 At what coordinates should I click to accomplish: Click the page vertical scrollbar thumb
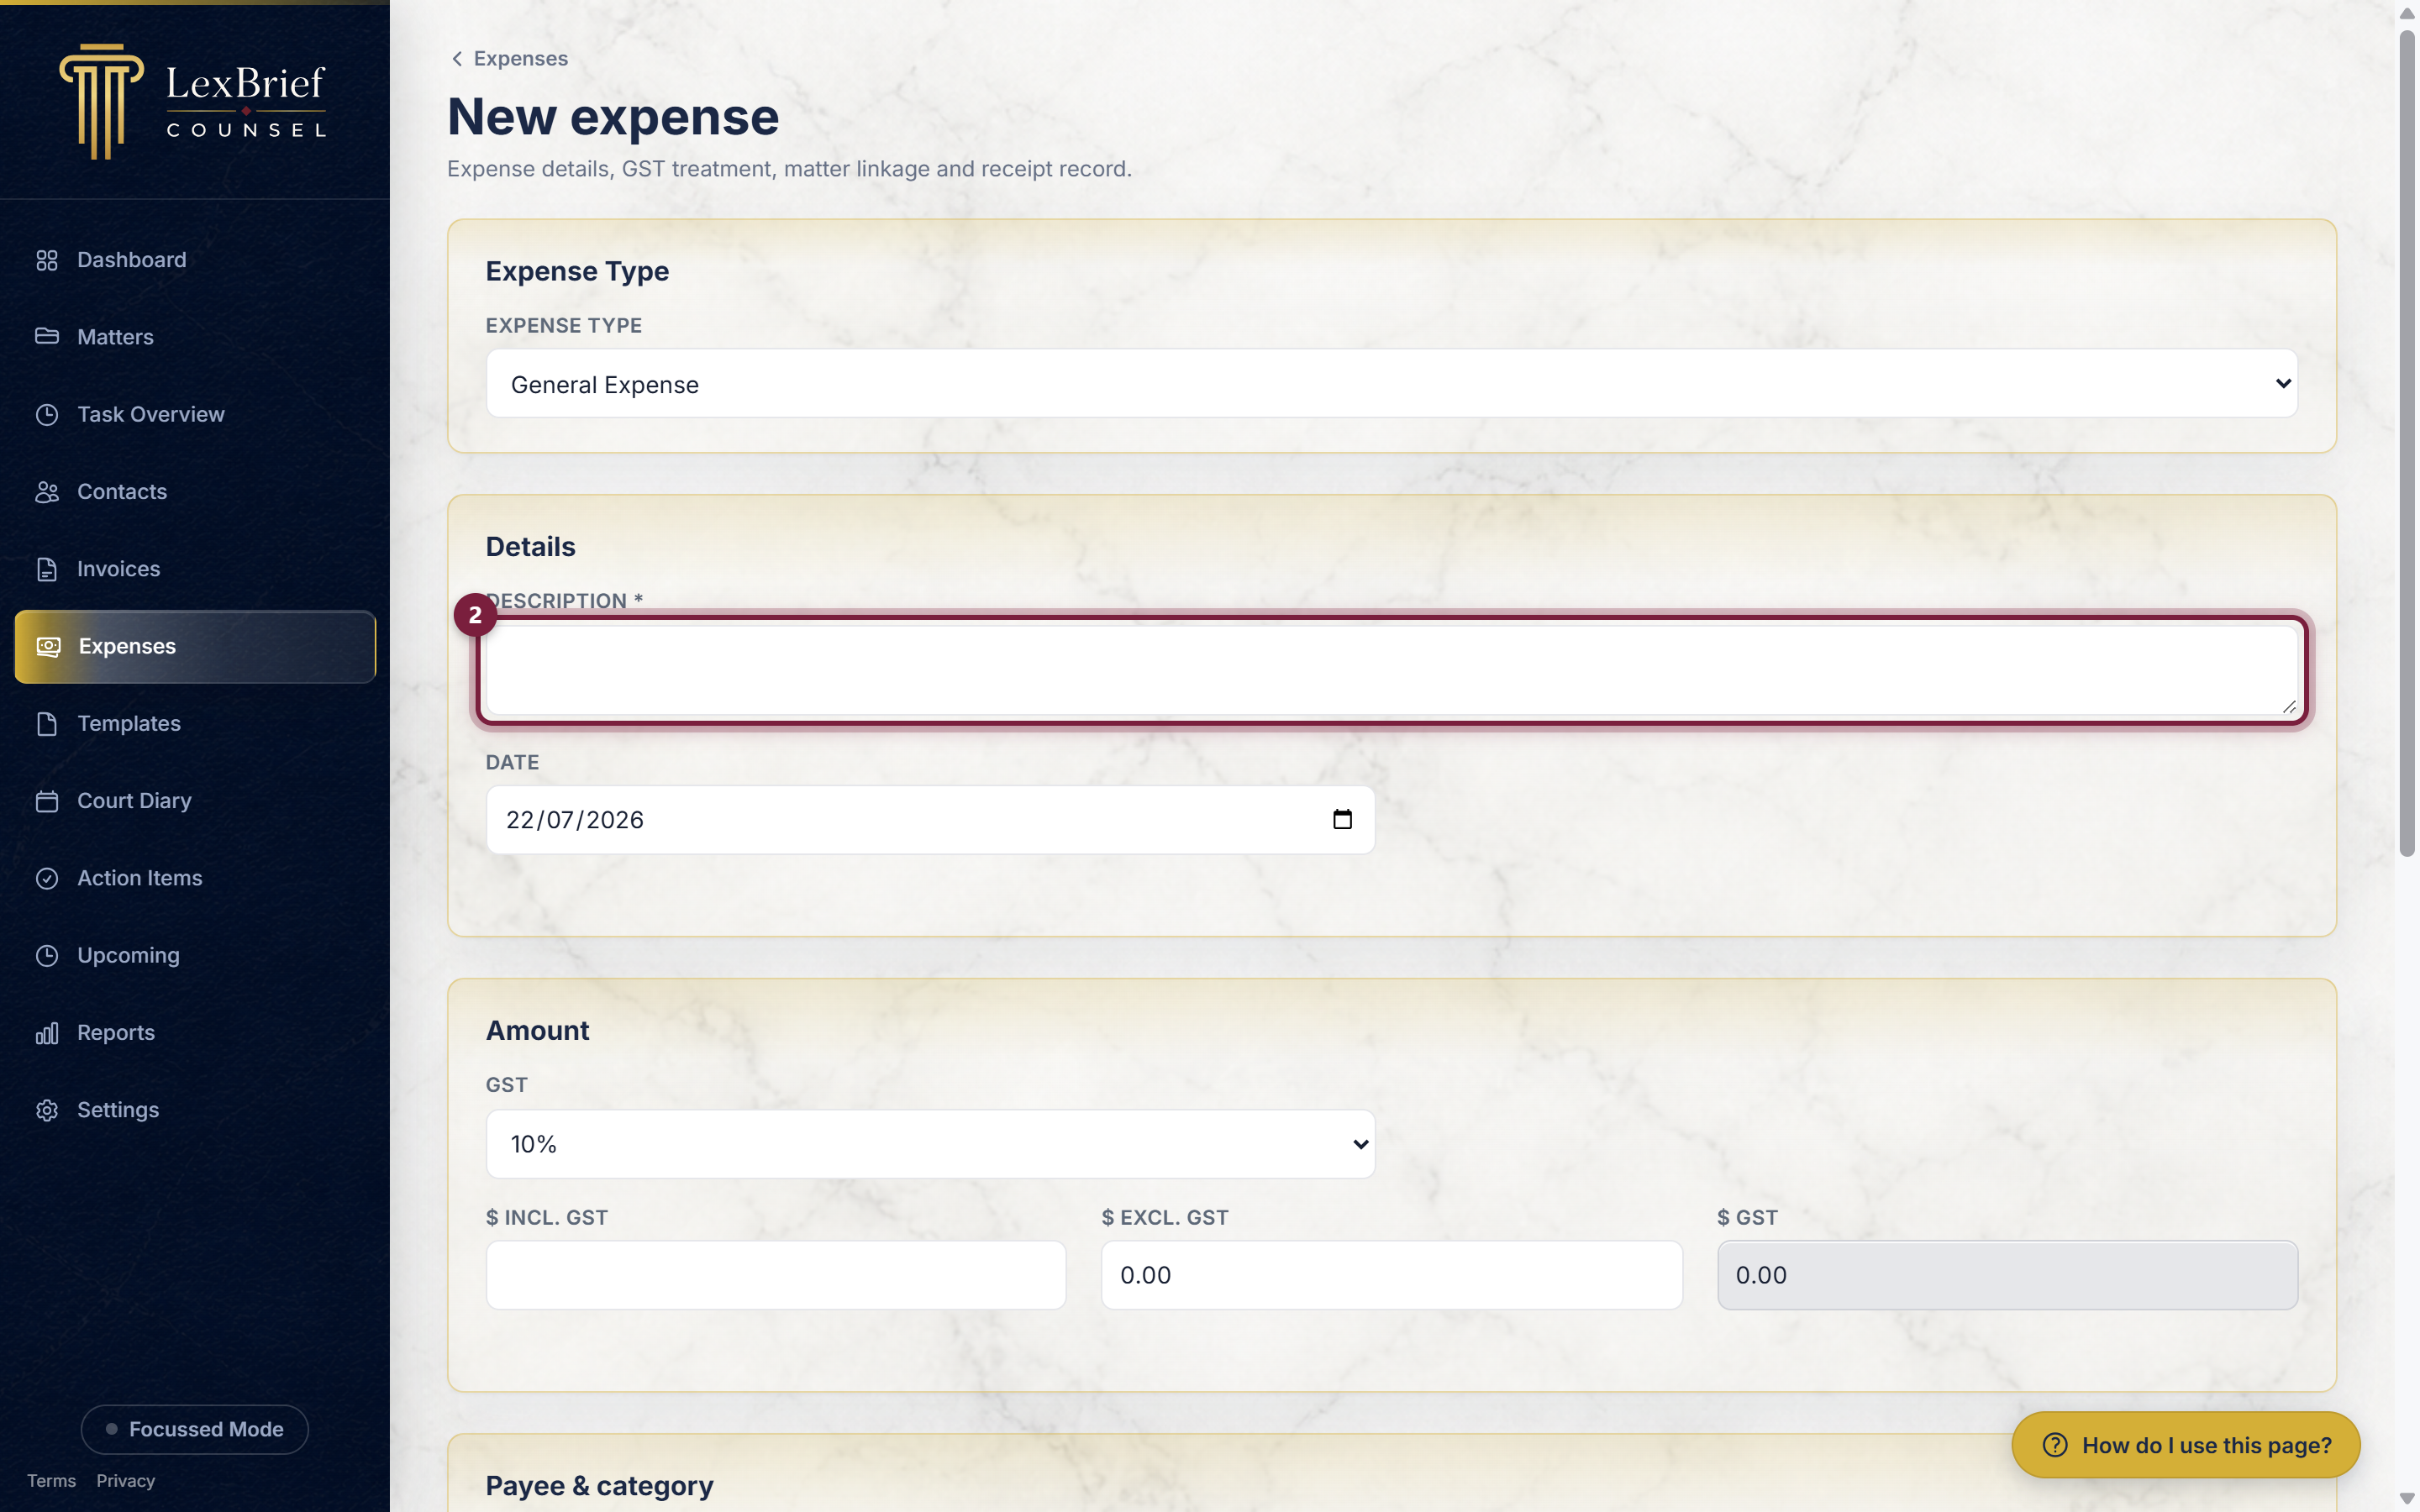[x=2407, y=443]
